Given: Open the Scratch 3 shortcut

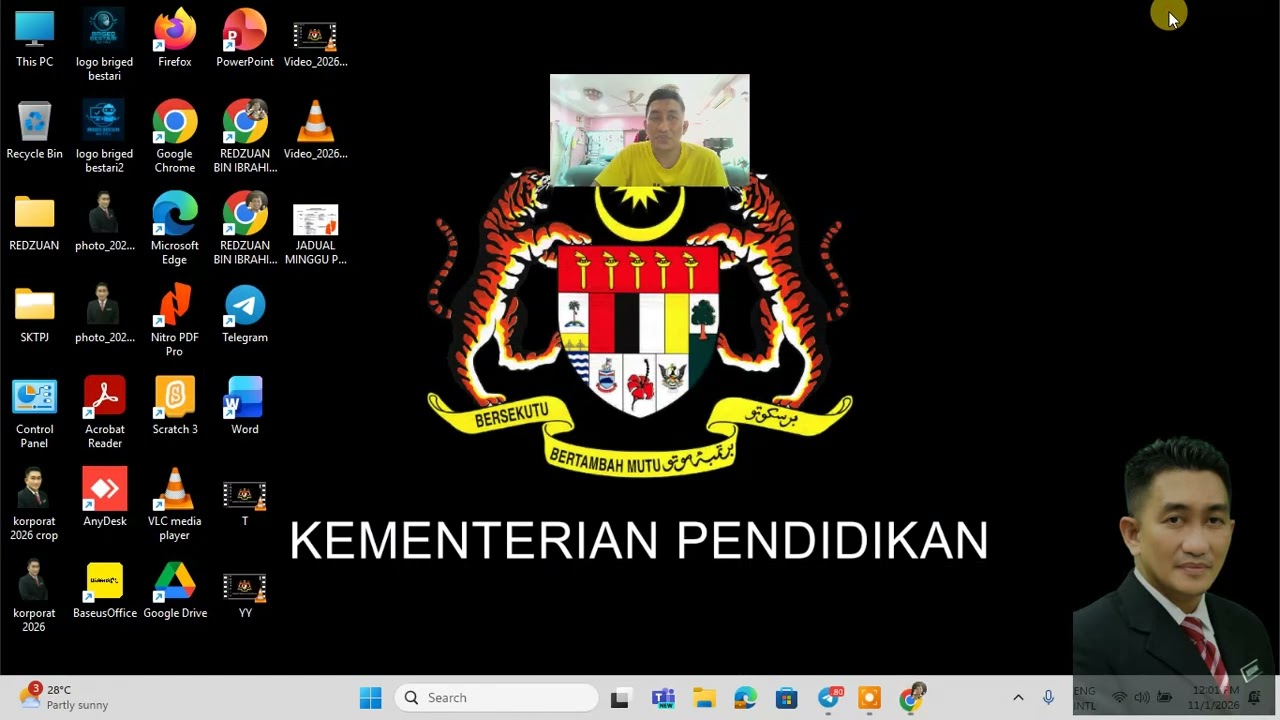Looking at the screenshot, I should (174, 406).
